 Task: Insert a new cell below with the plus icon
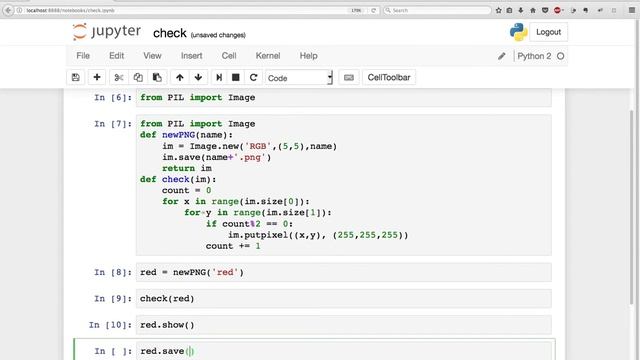(x=97, y=78)
